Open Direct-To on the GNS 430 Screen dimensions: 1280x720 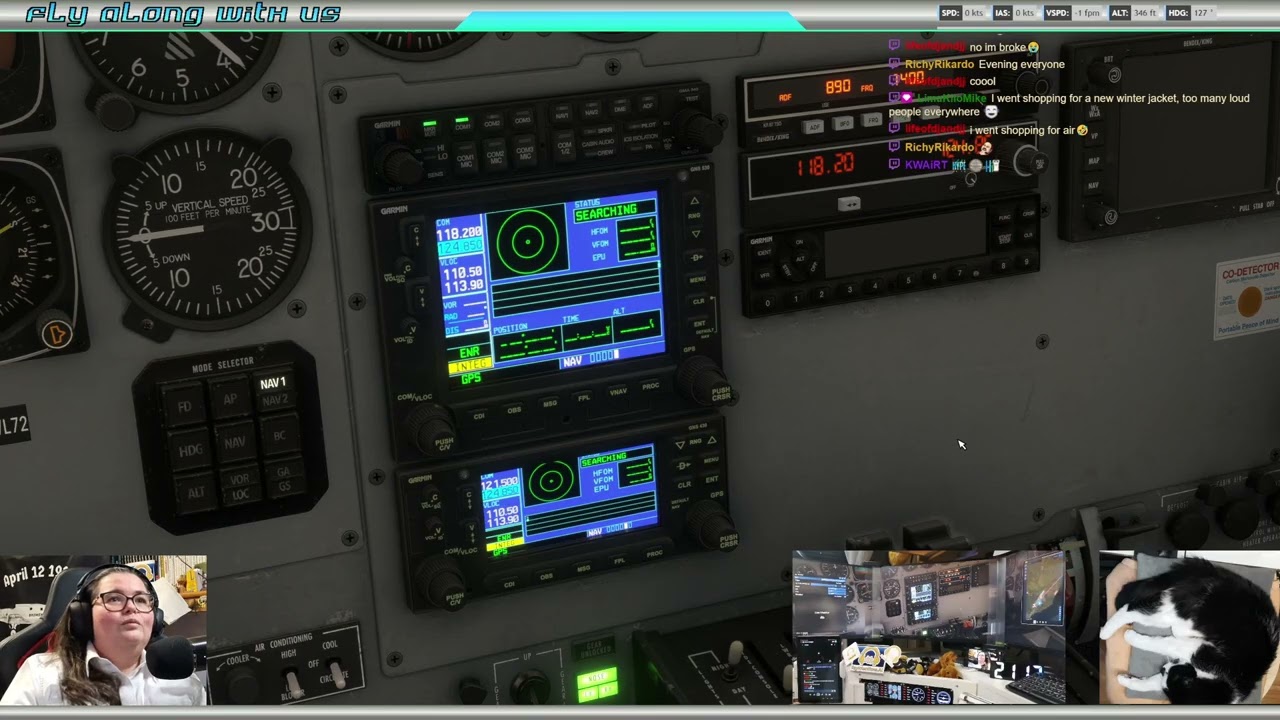click(x=682, y=466)
